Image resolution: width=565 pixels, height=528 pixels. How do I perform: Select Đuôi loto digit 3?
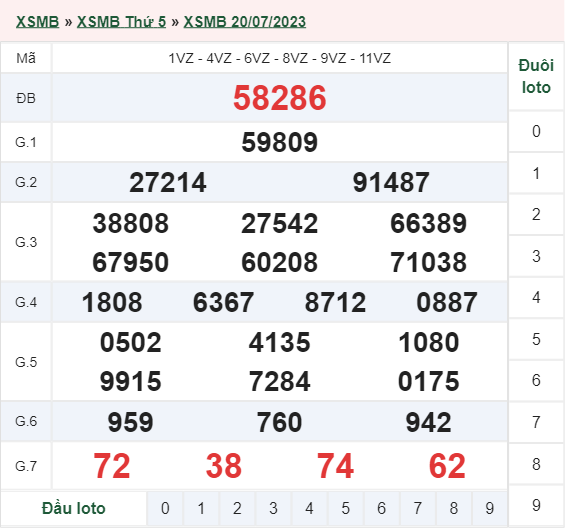point(536,256)
